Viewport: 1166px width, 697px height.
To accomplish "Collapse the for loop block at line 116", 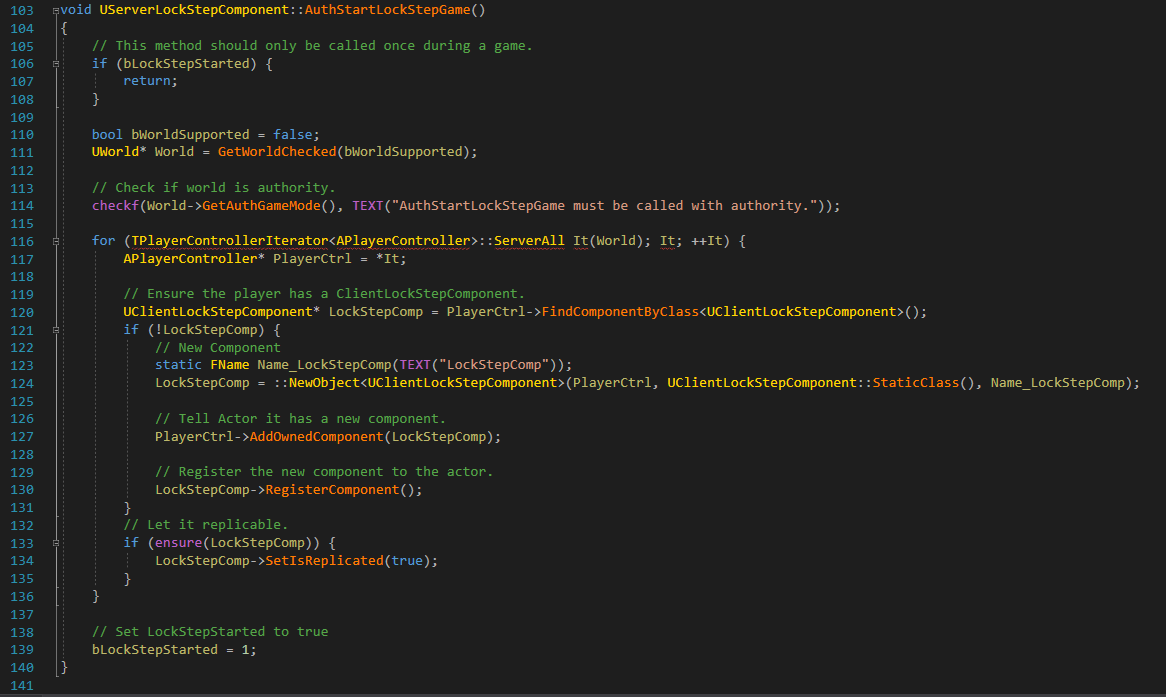I will click(x=55, y=241).
